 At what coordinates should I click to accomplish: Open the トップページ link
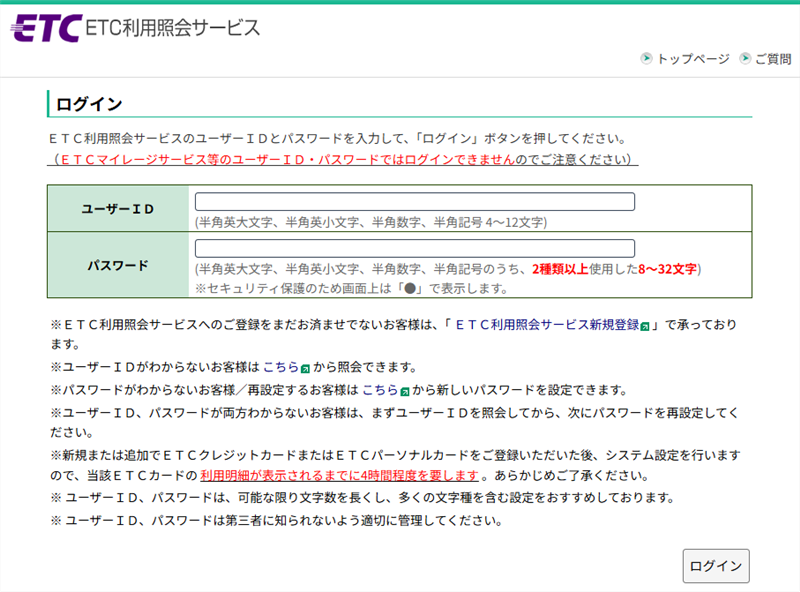click(x=692, y=59)
